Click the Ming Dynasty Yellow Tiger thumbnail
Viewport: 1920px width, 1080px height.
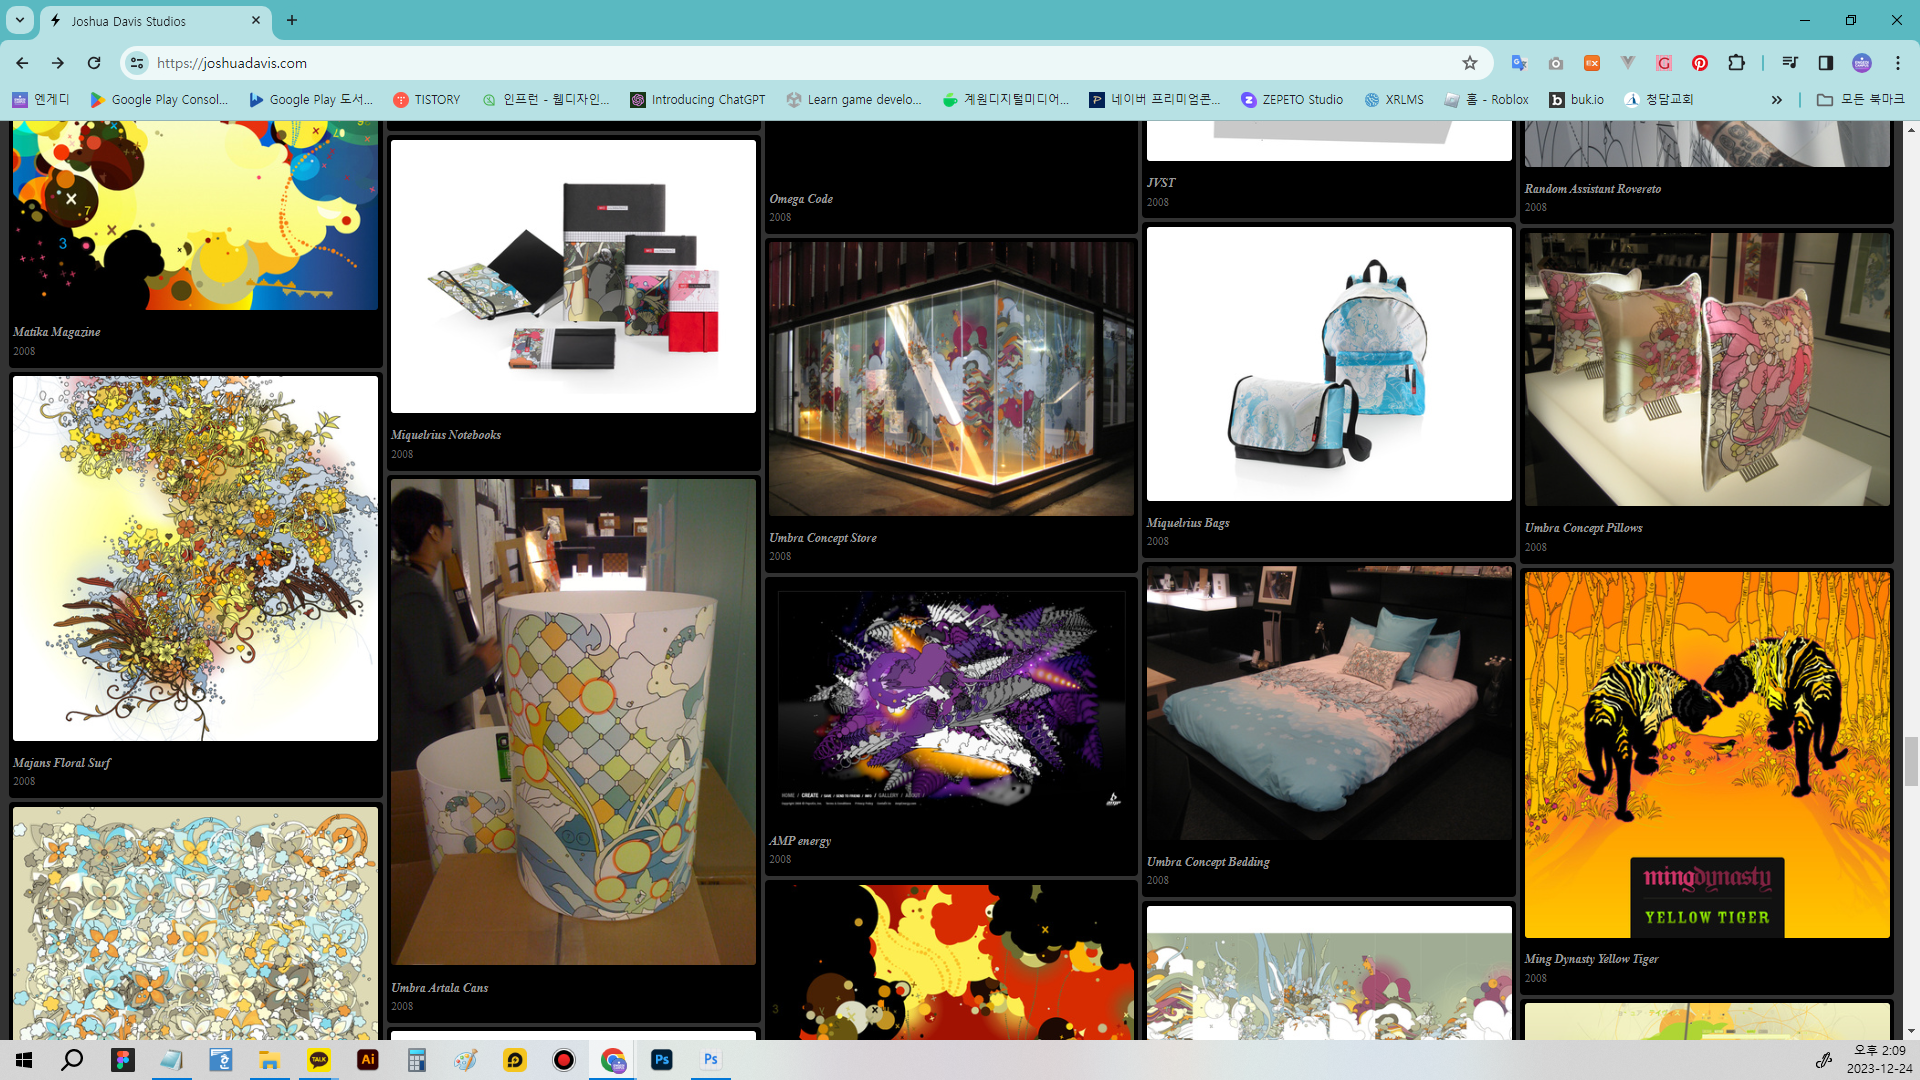(x=1706, y=754)
